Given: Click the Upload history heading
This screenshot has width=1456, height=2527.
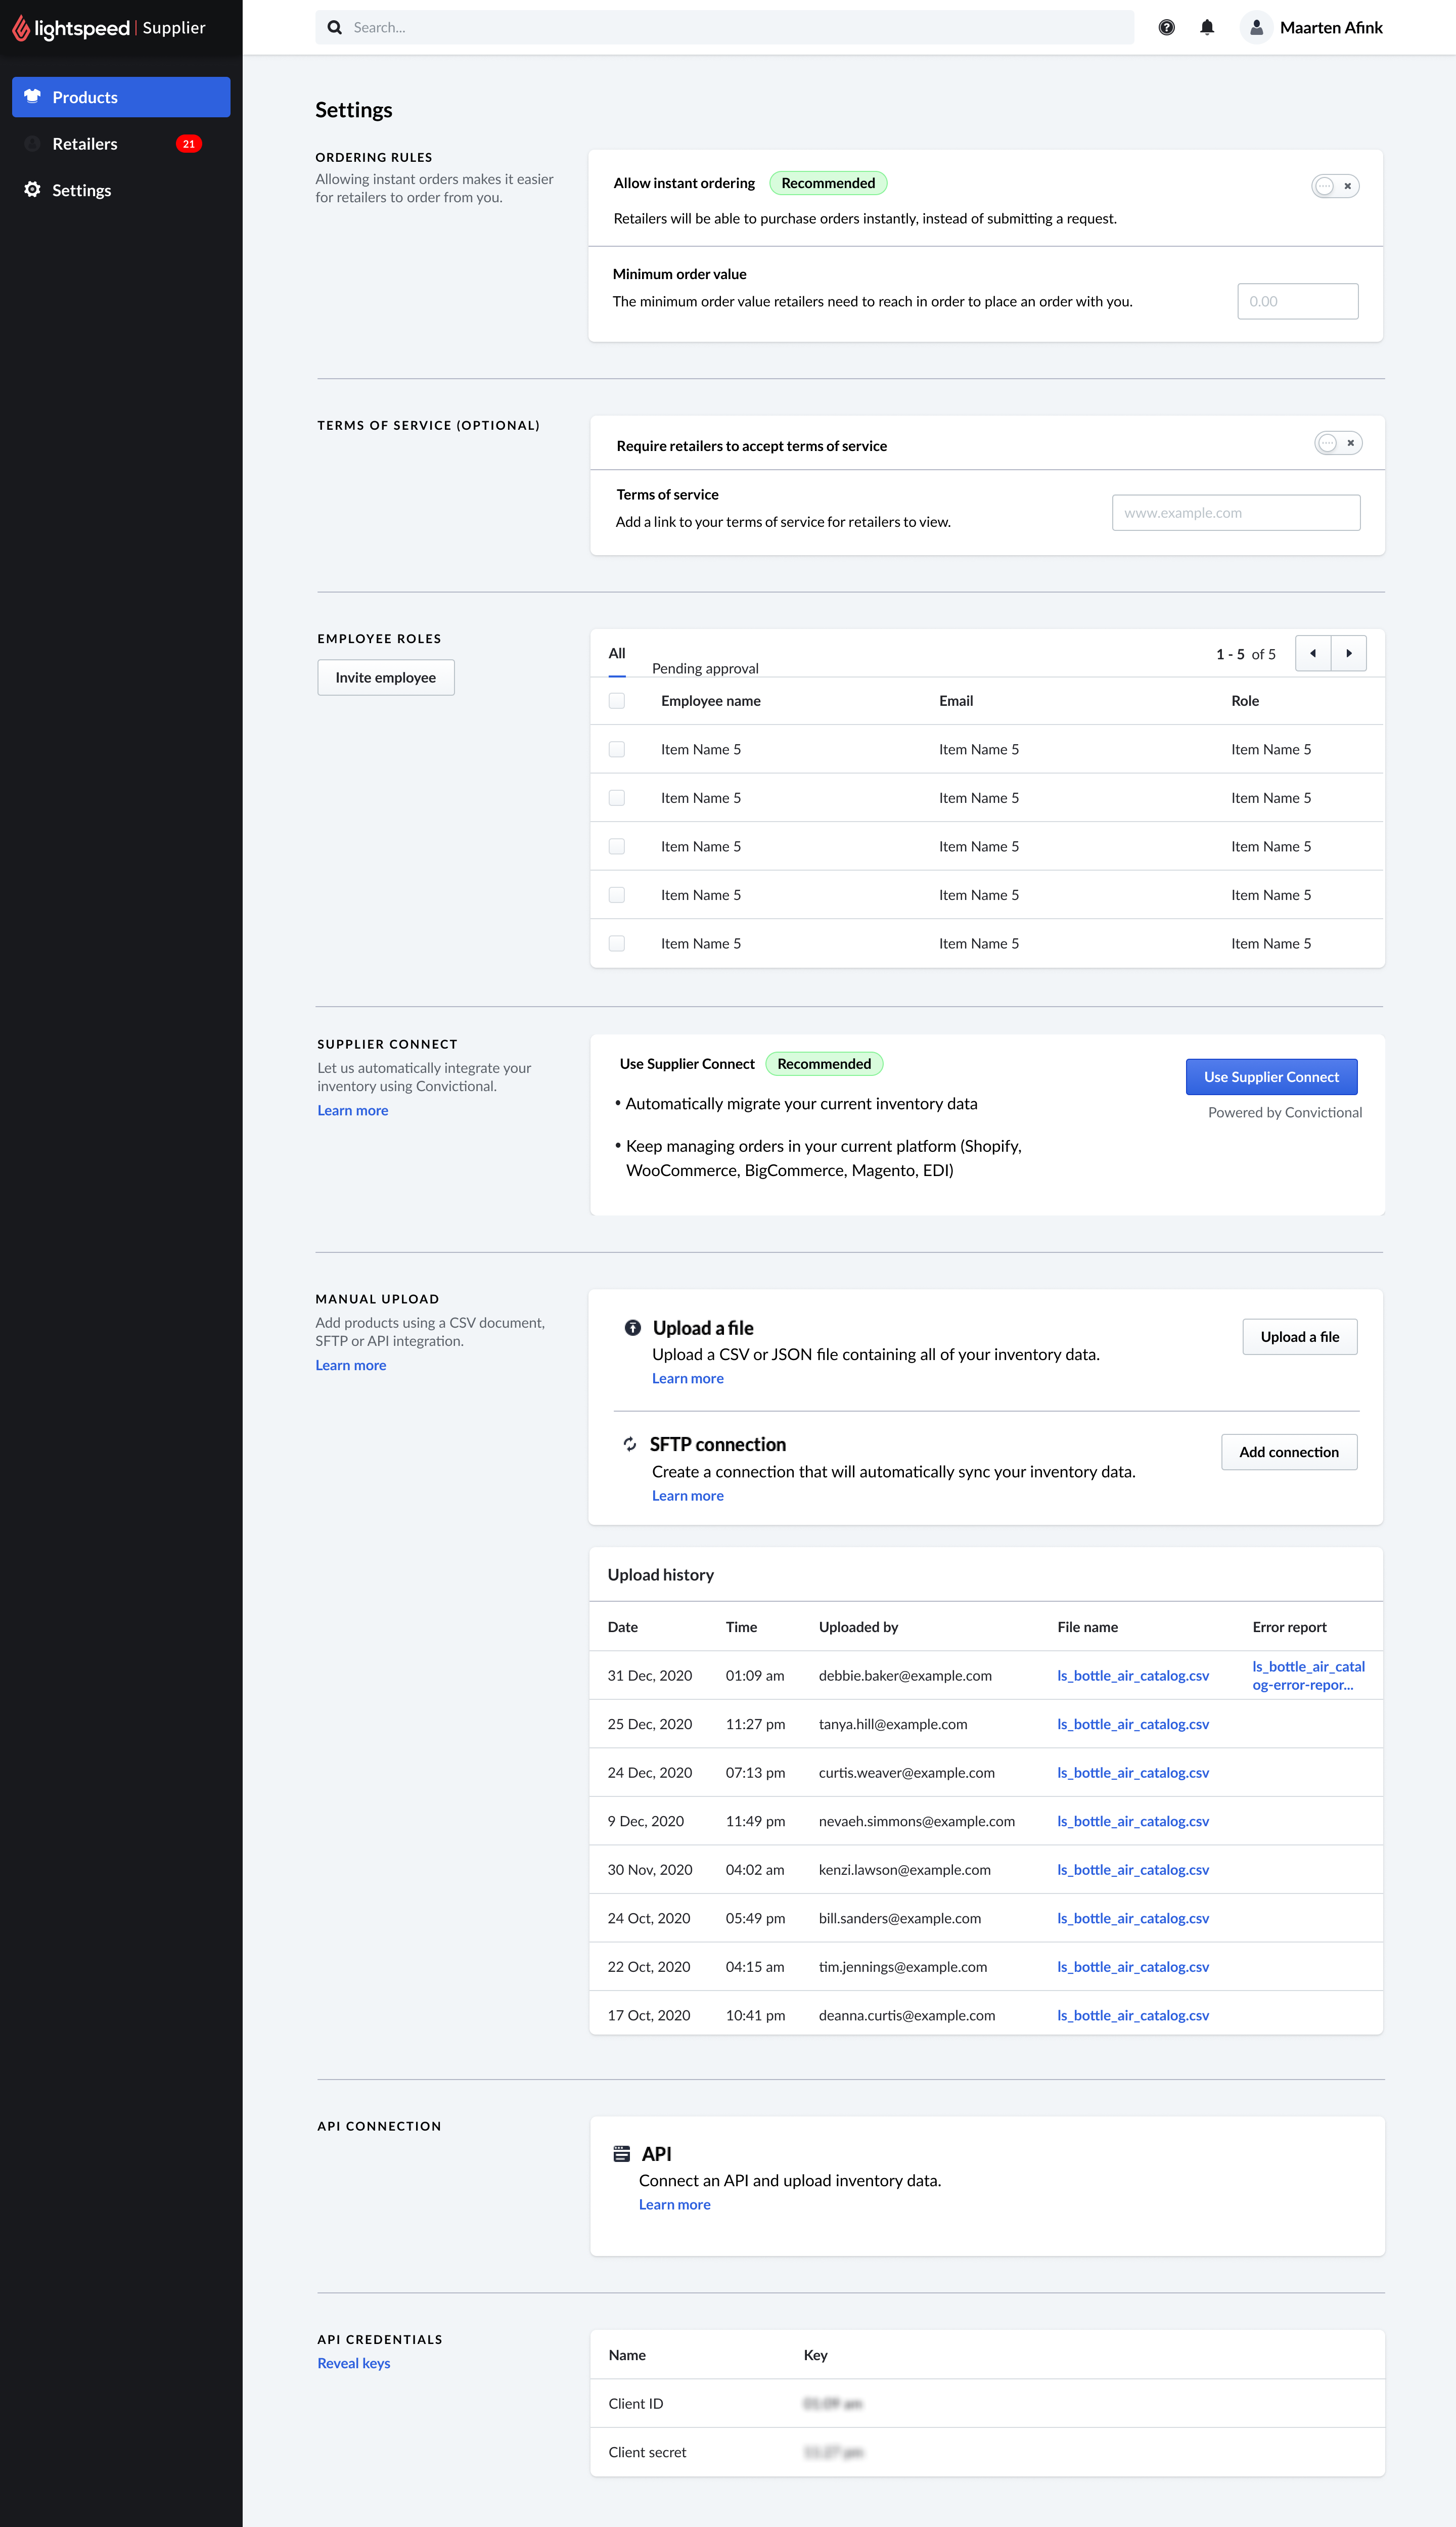Looking at the screenshot, I should tap(660, 1575).
